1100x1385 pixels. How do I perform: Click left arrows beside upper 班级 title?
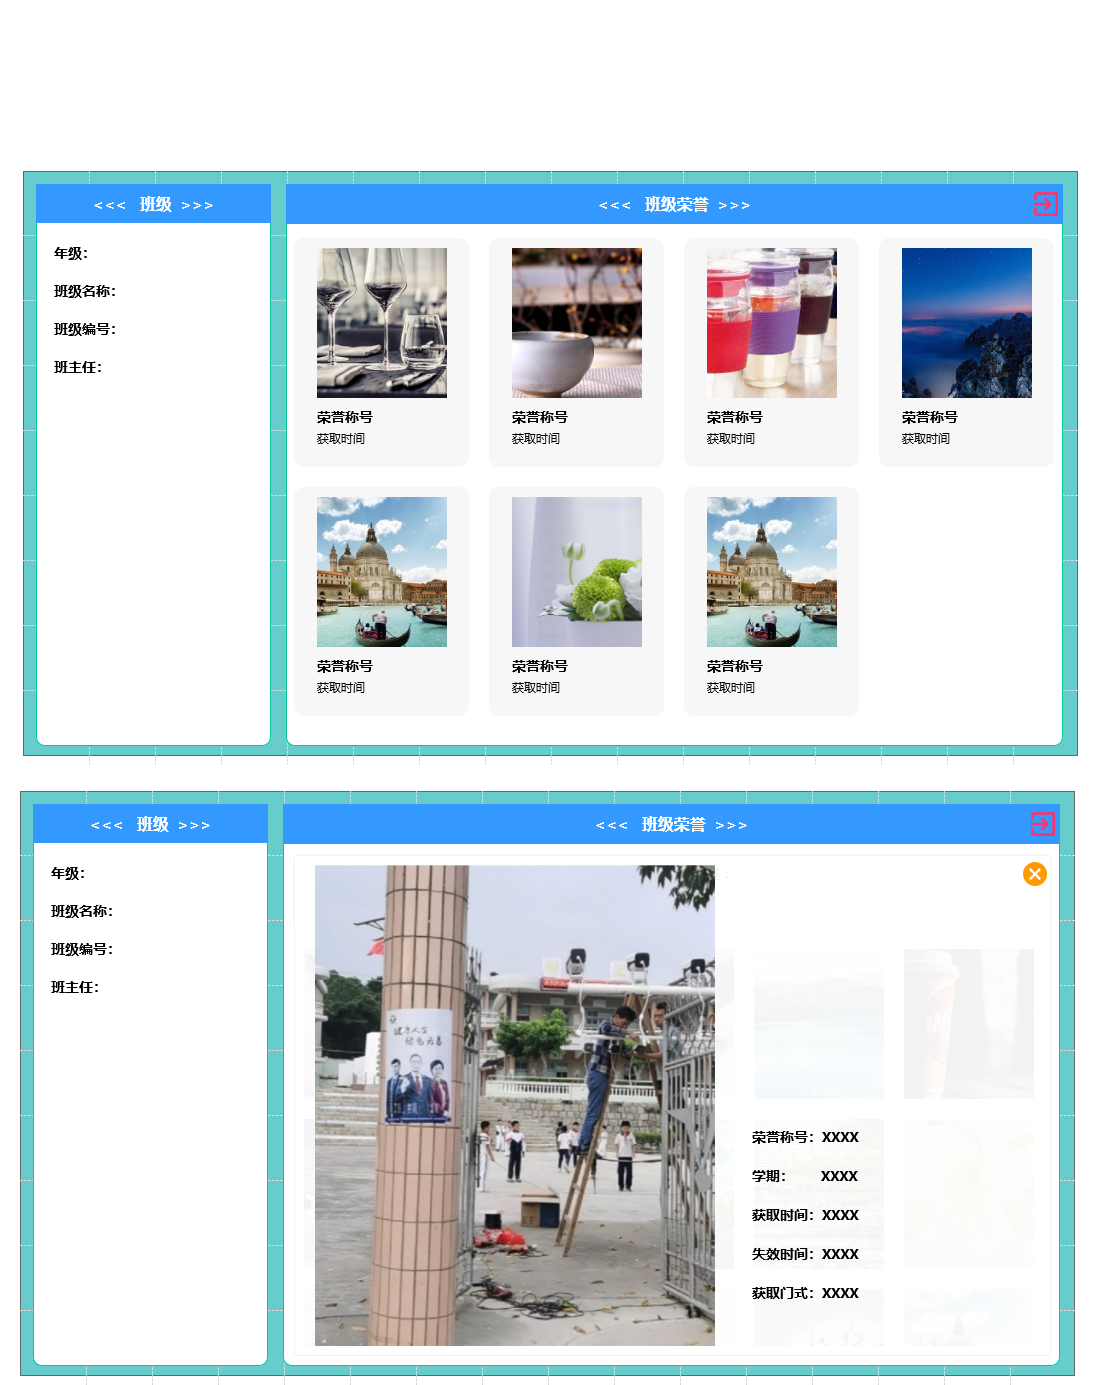click(x=109, y=206)
